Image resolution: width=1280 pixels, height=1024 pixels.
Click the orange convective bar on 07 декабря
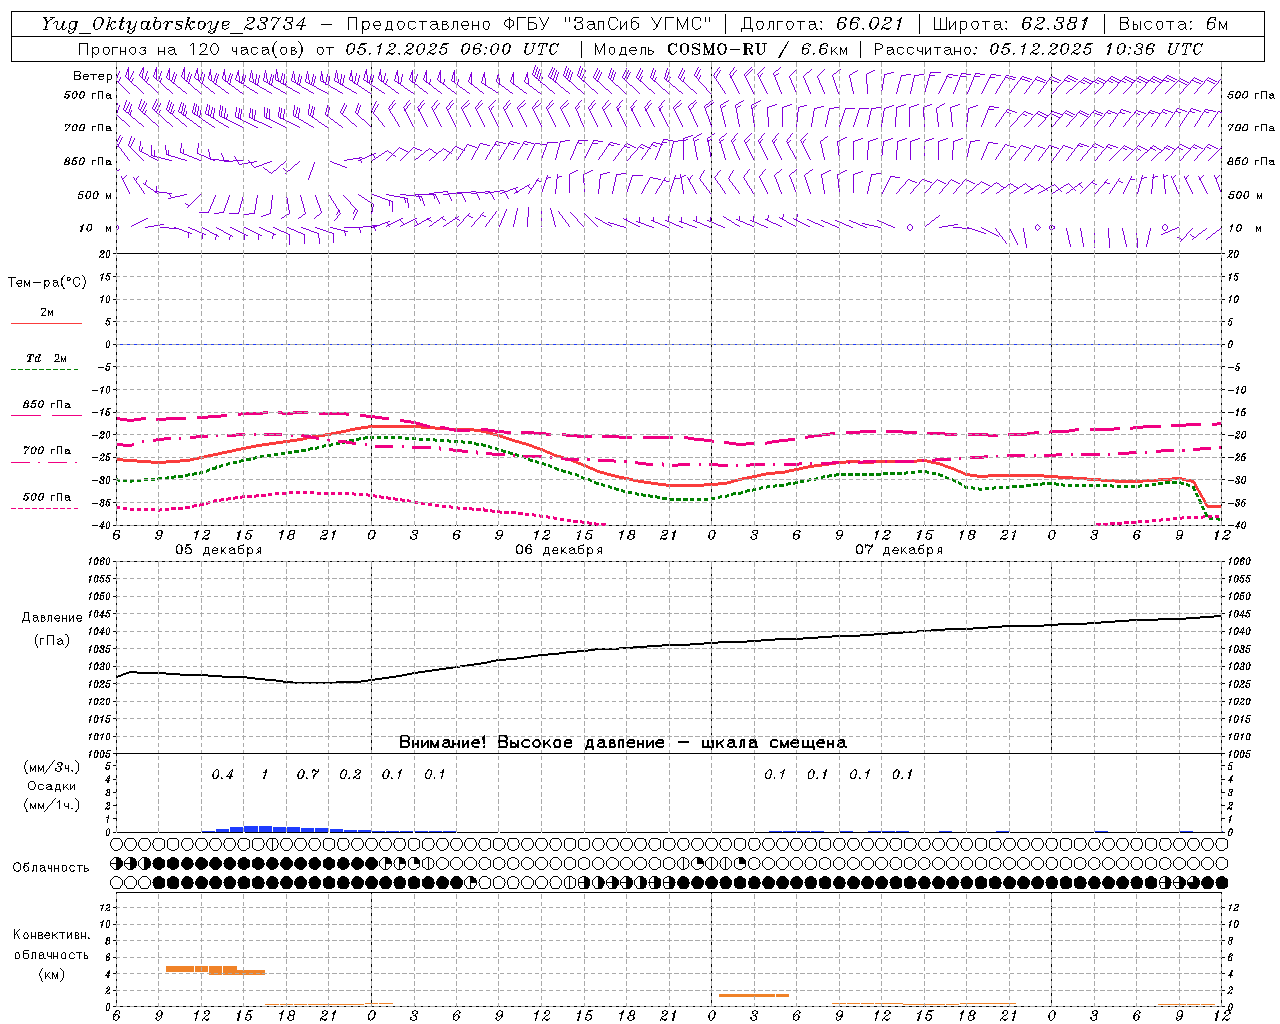pyautogui.click(x=754, y=995)
